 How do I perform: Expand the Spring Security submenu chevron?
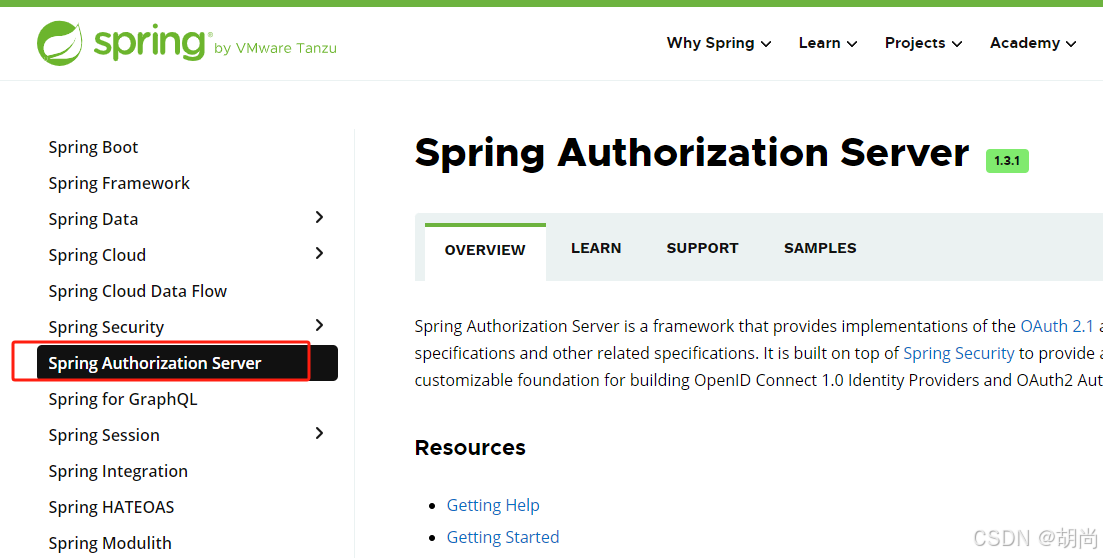click(x=319, y=325)
